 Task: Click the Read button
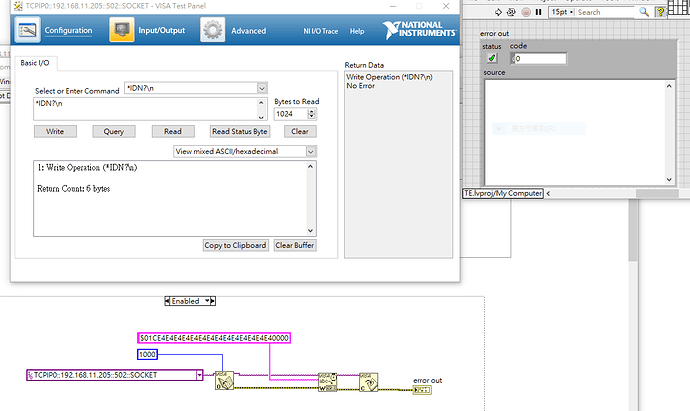pos(173,131)
